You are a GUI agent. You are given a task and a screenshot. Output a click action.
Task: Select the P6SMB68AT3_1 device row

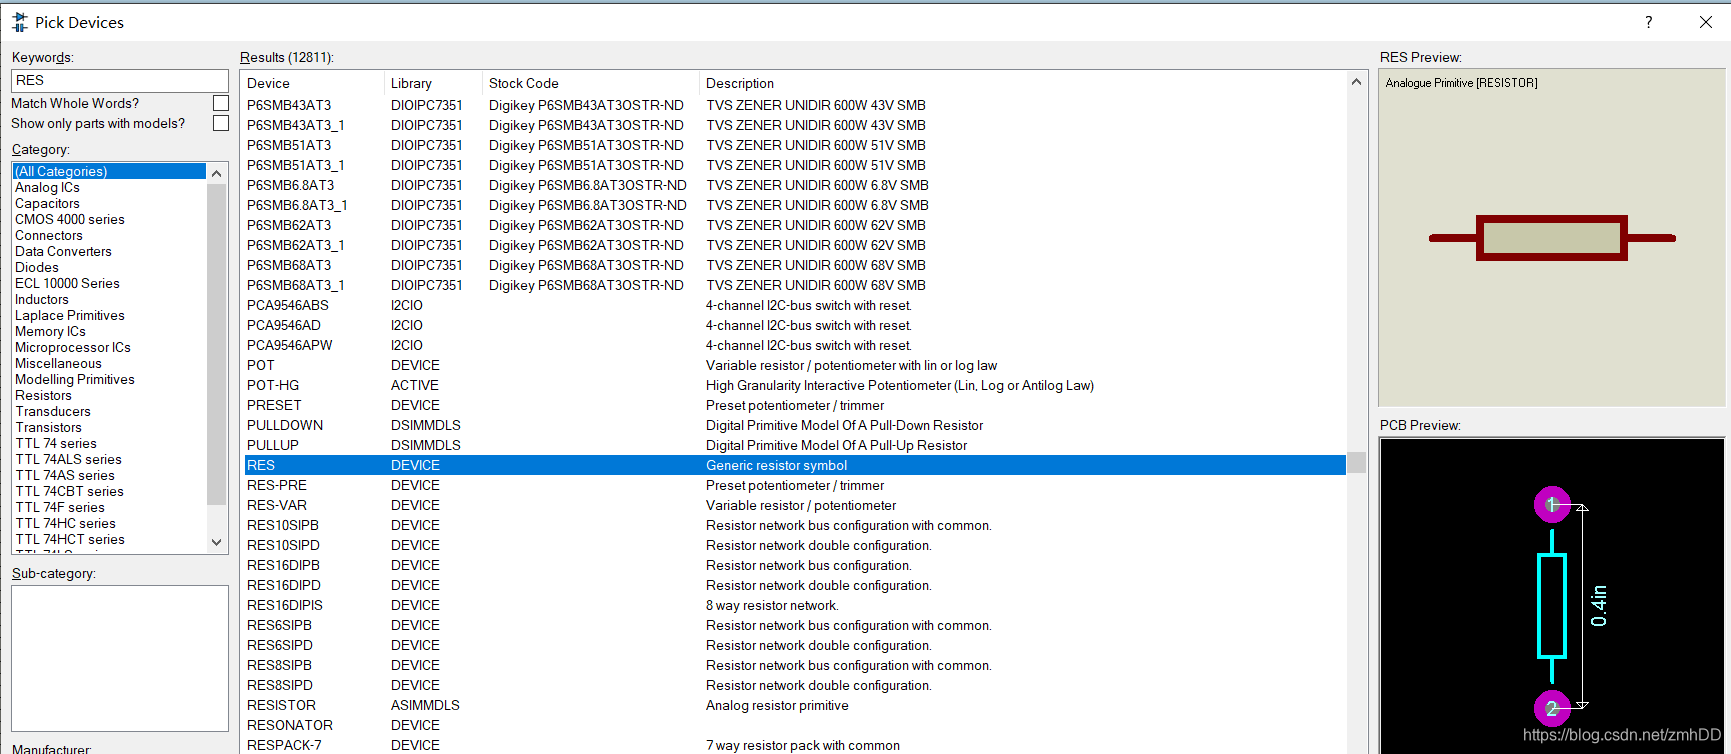[795, 285]
